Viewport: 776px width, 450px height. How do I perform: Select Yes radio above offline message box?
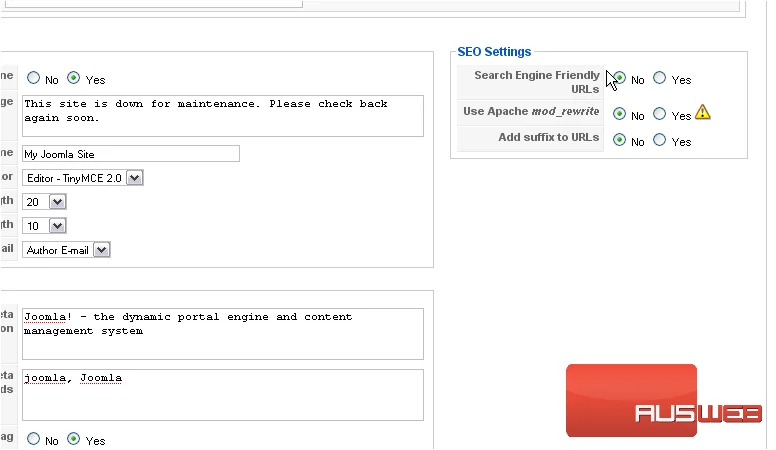click(x=73, y=78)
